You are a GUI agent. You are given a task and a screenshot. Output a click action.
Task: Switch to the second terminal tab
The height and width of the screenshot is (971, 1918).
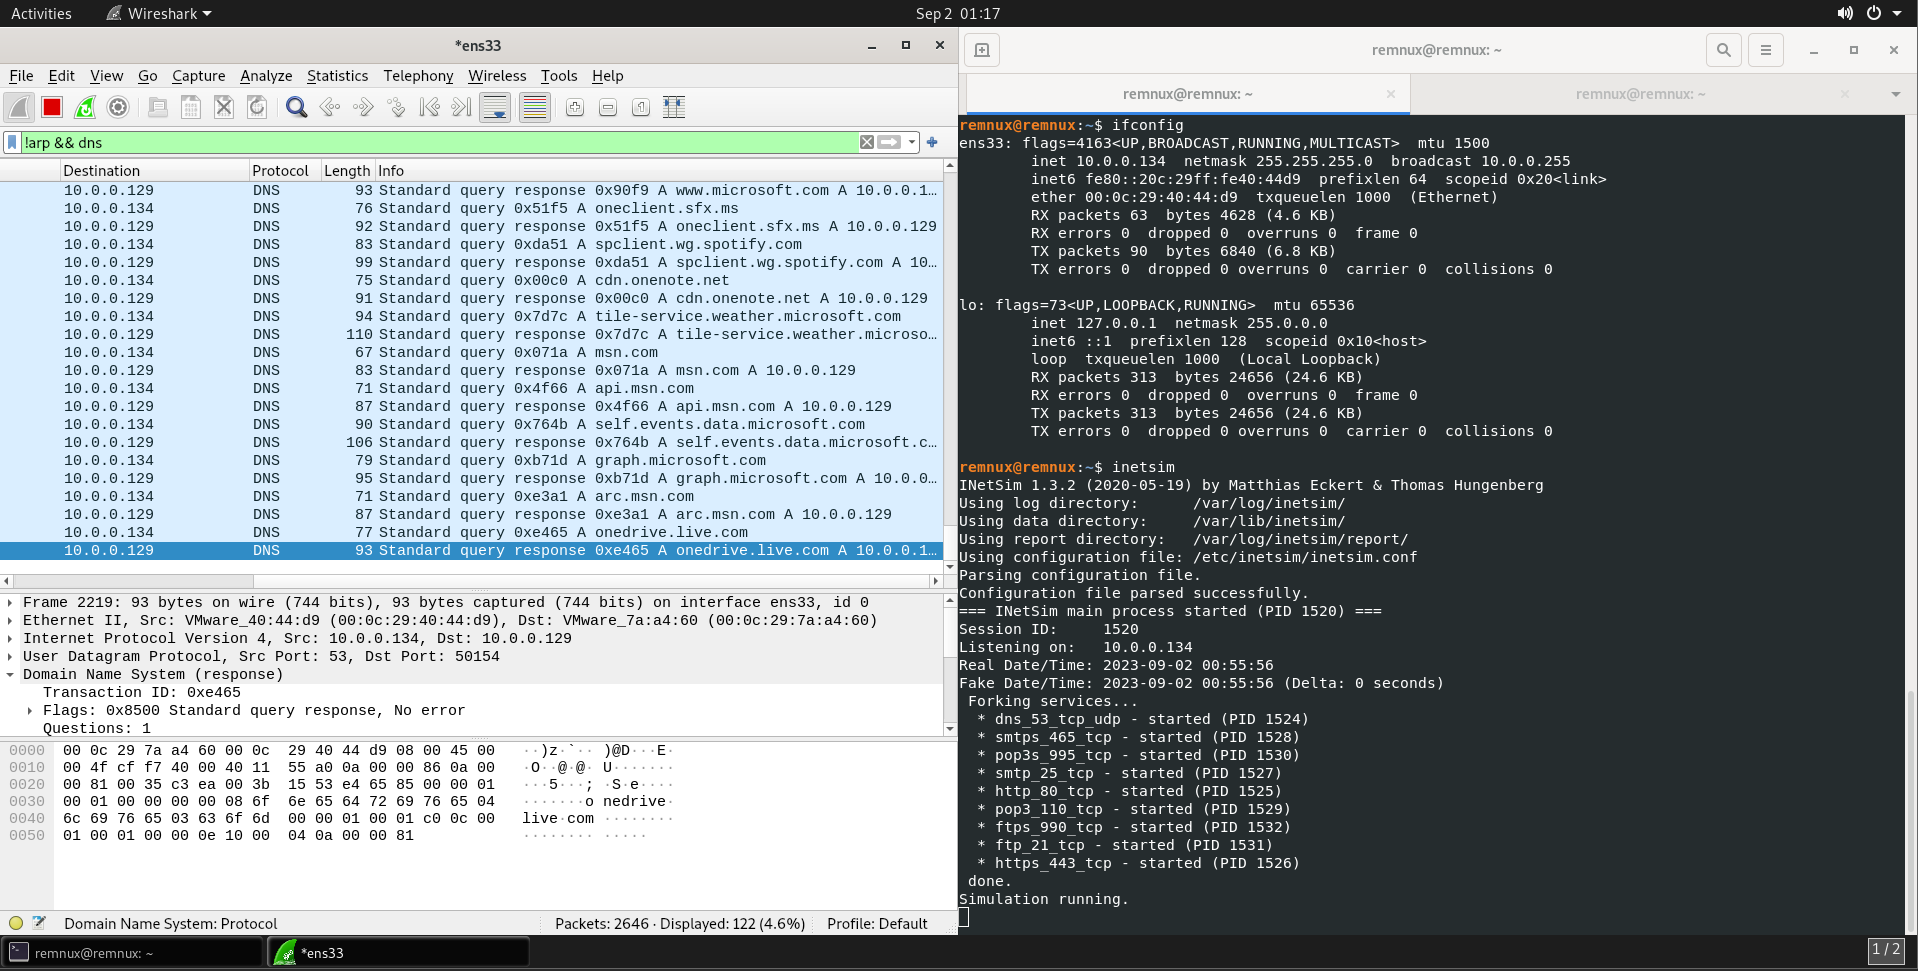tap(1639, 94)
